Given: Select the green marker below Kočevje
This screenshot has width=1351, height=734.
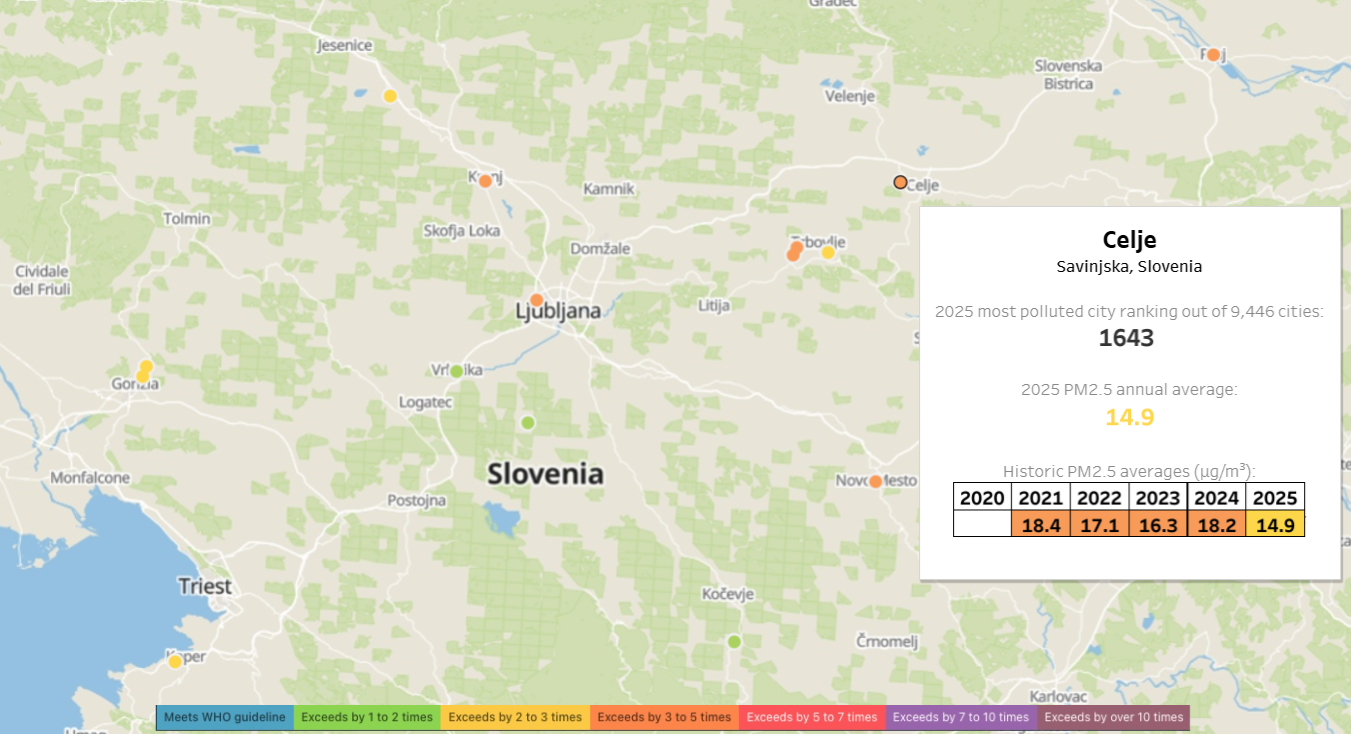Looking at the screenshot, I should (734, 641).
